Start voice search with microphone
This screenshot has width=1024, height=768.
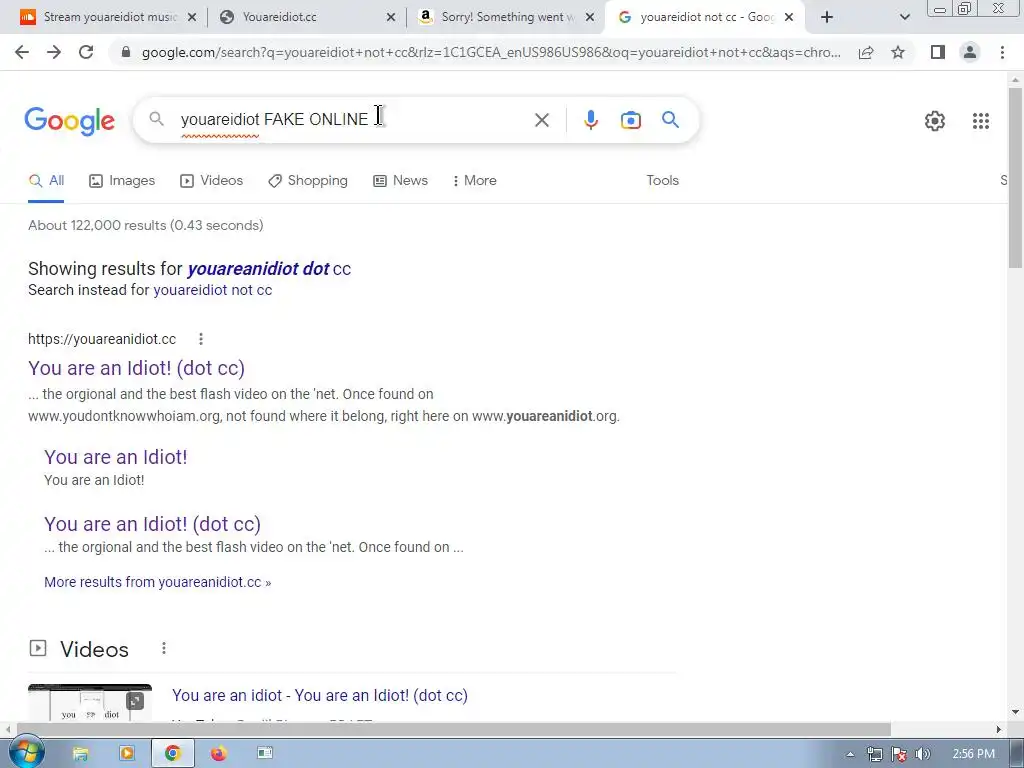pyautogui.click(x=590, y=120)
